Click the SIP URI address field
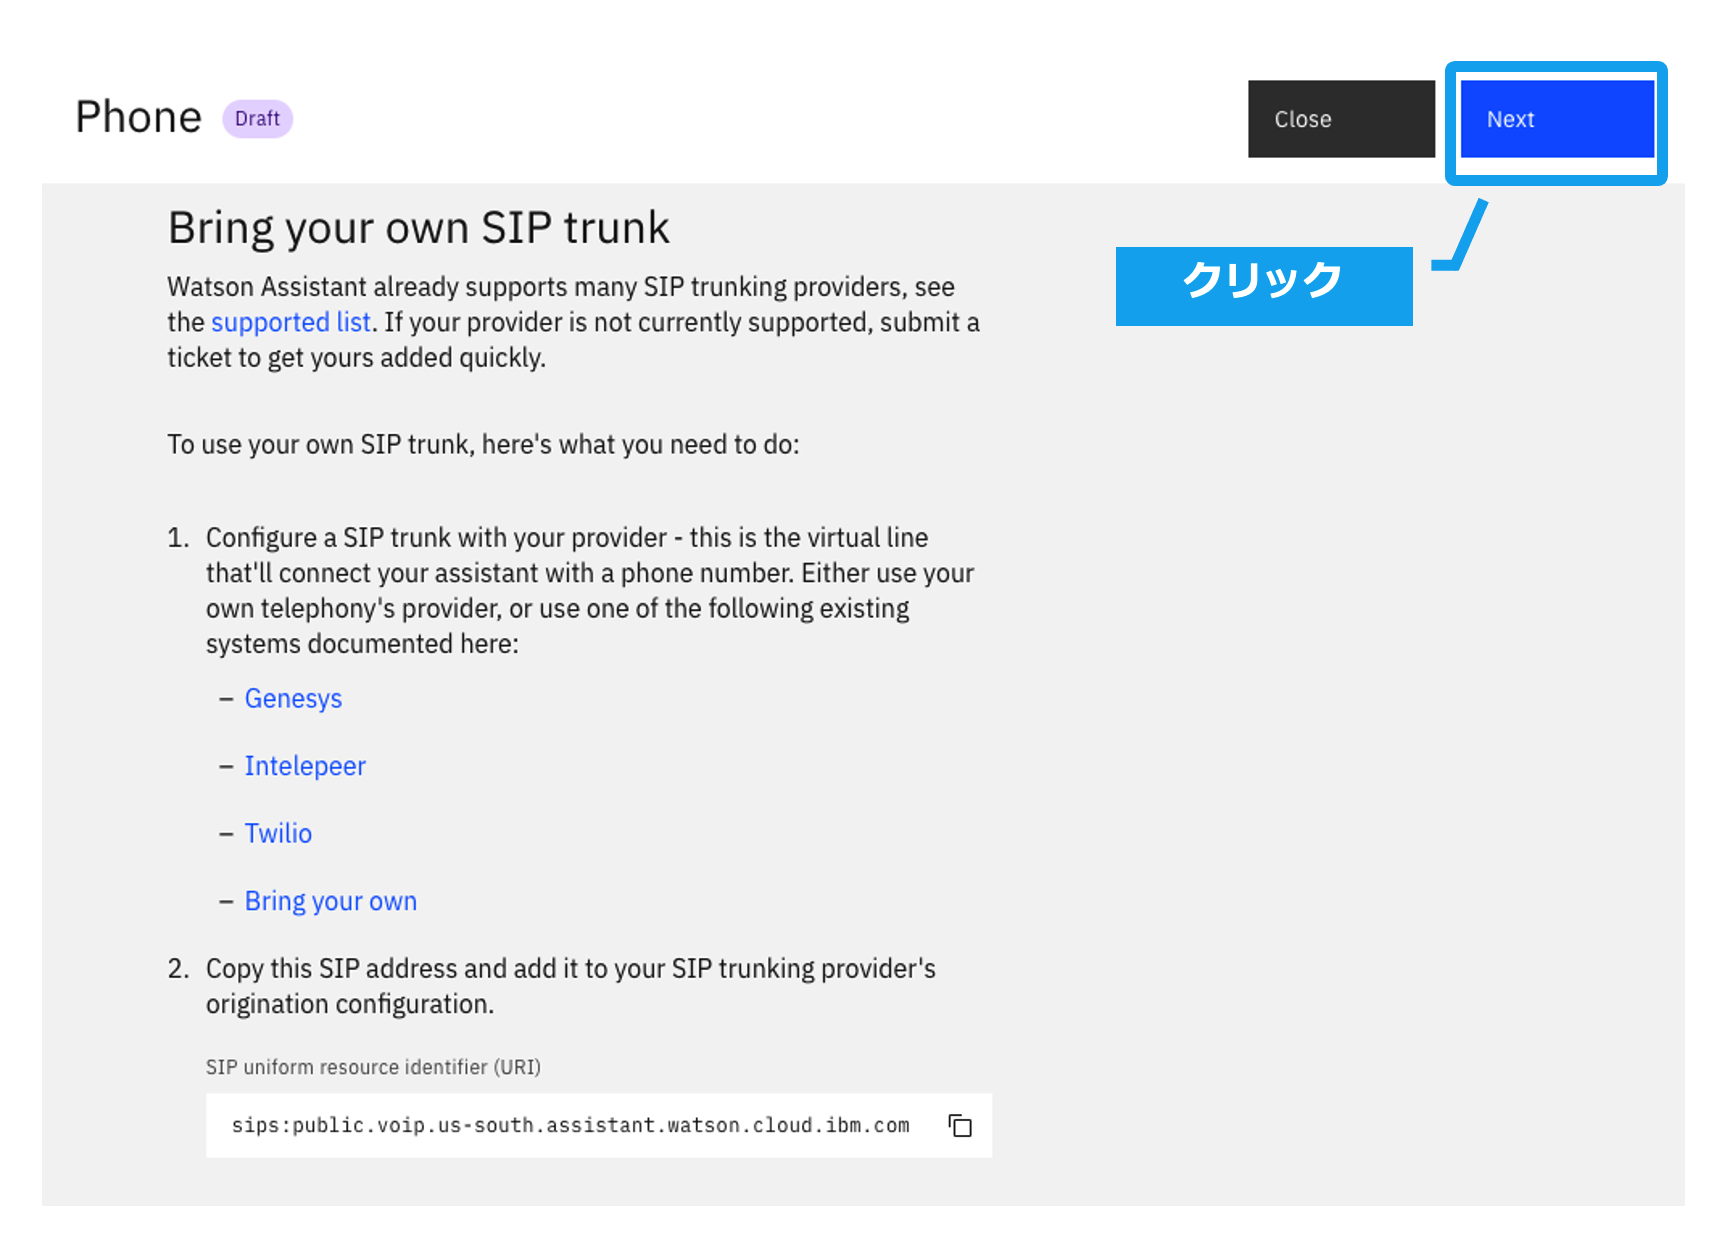Viewport: 1718px width, 1242px height. coord(598,1126)
